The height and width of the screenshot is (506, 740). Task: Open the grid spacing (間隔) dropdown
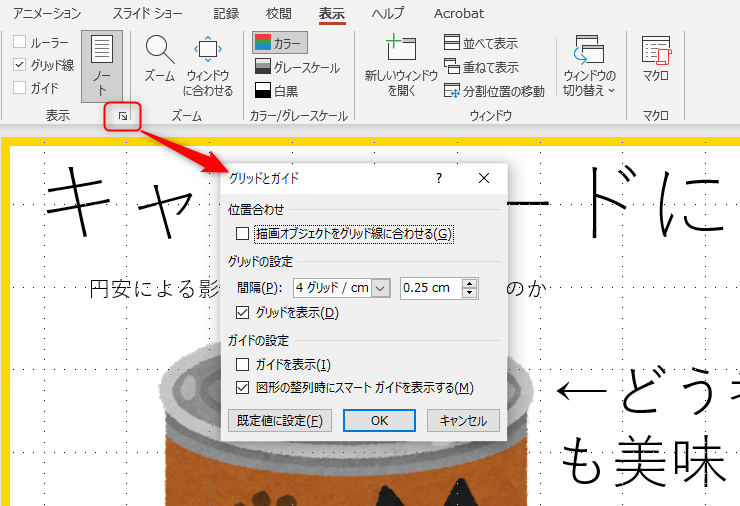[380, 288]
